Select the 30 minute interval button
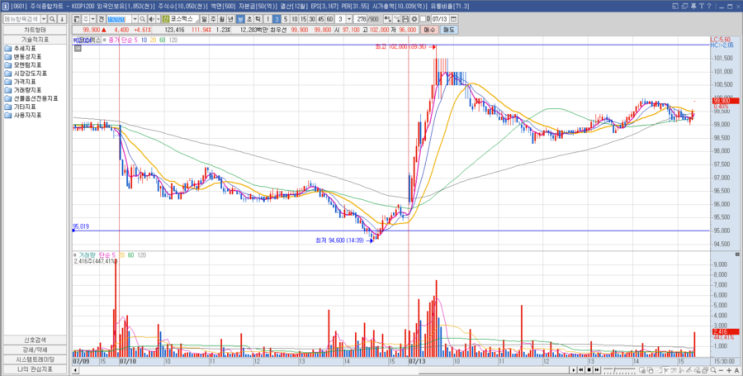The height and width of the screenshot is (376, 743). click(x=312, y=19)
